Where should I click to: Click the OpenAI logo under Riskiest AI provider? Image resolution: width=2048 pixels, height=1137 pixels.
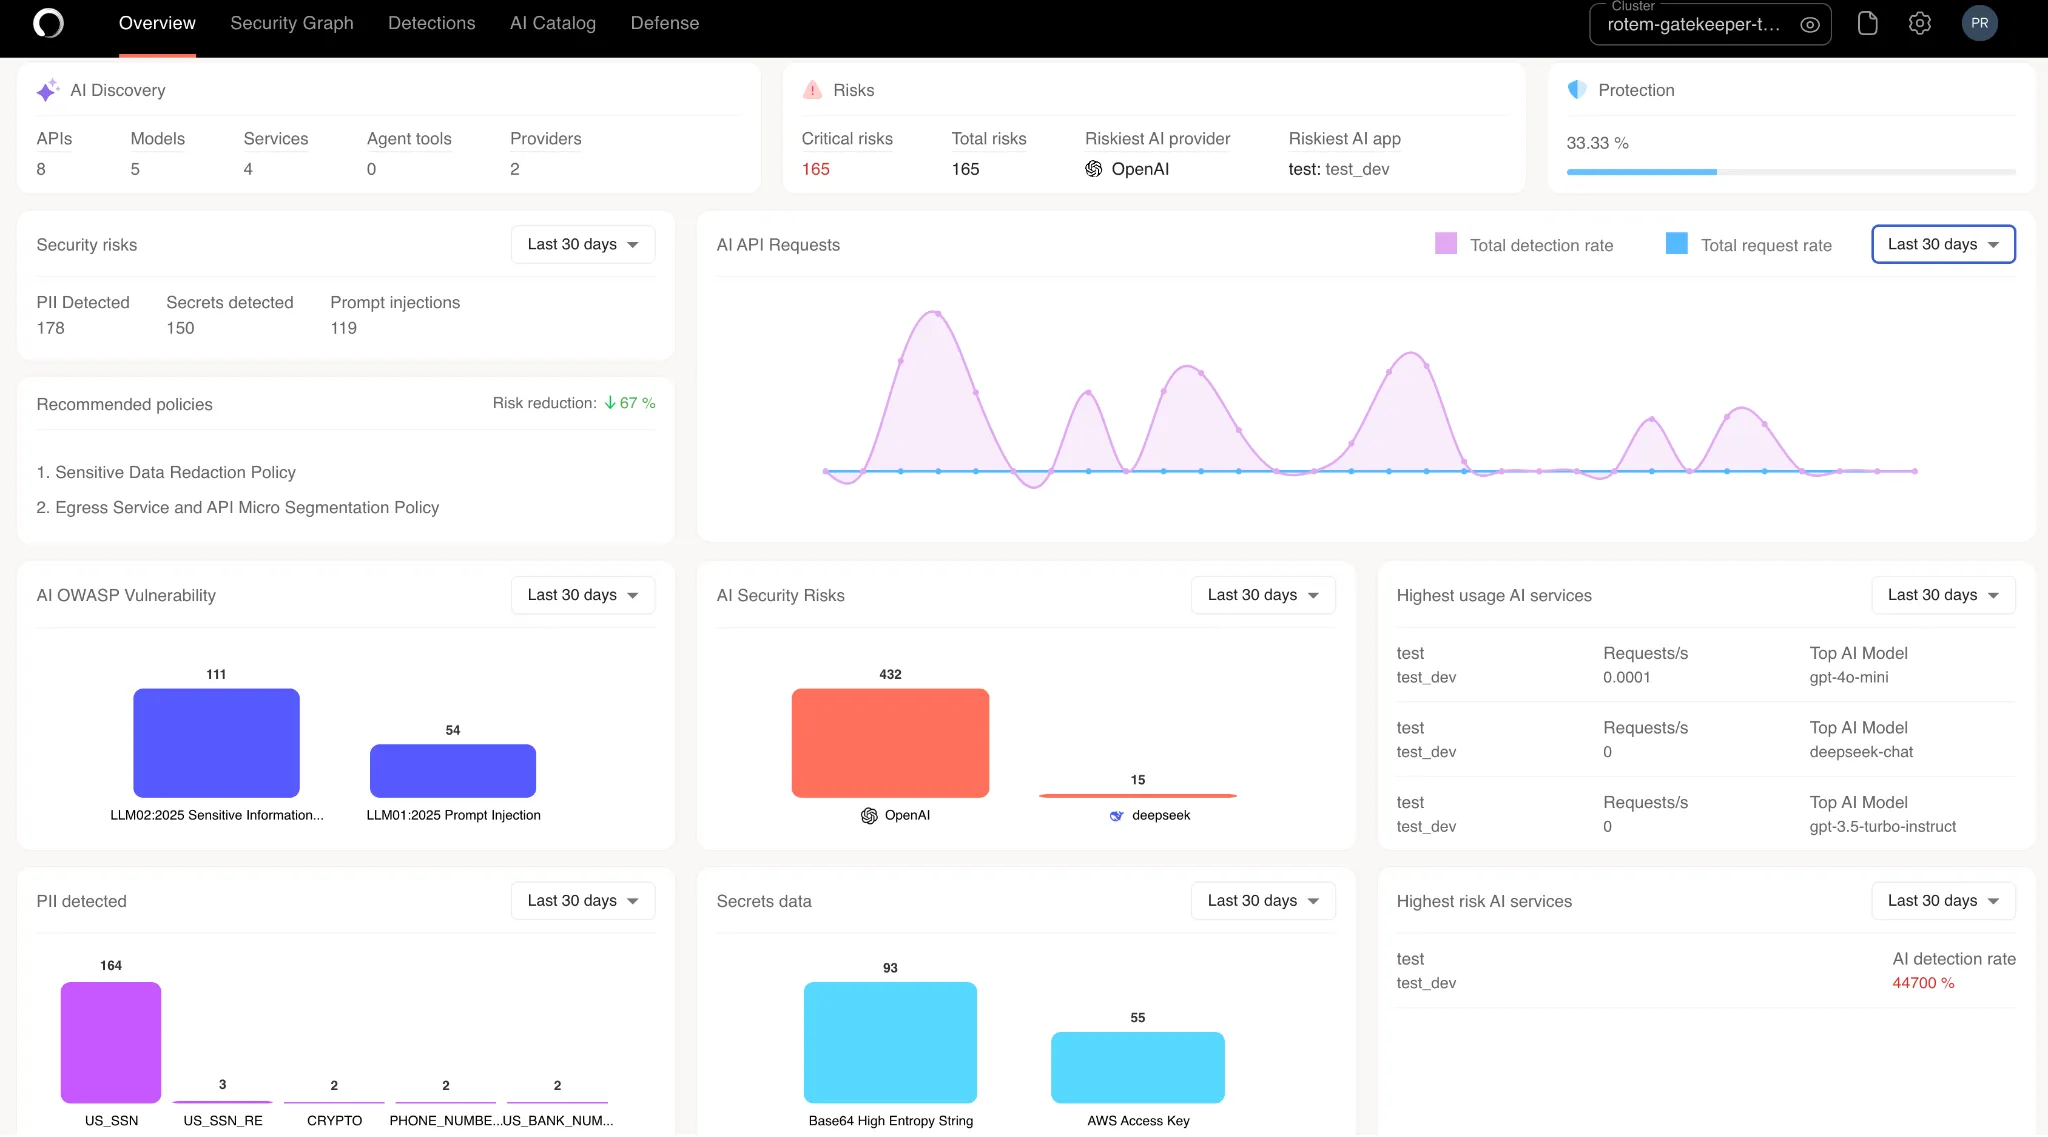tap(1094, 169)
